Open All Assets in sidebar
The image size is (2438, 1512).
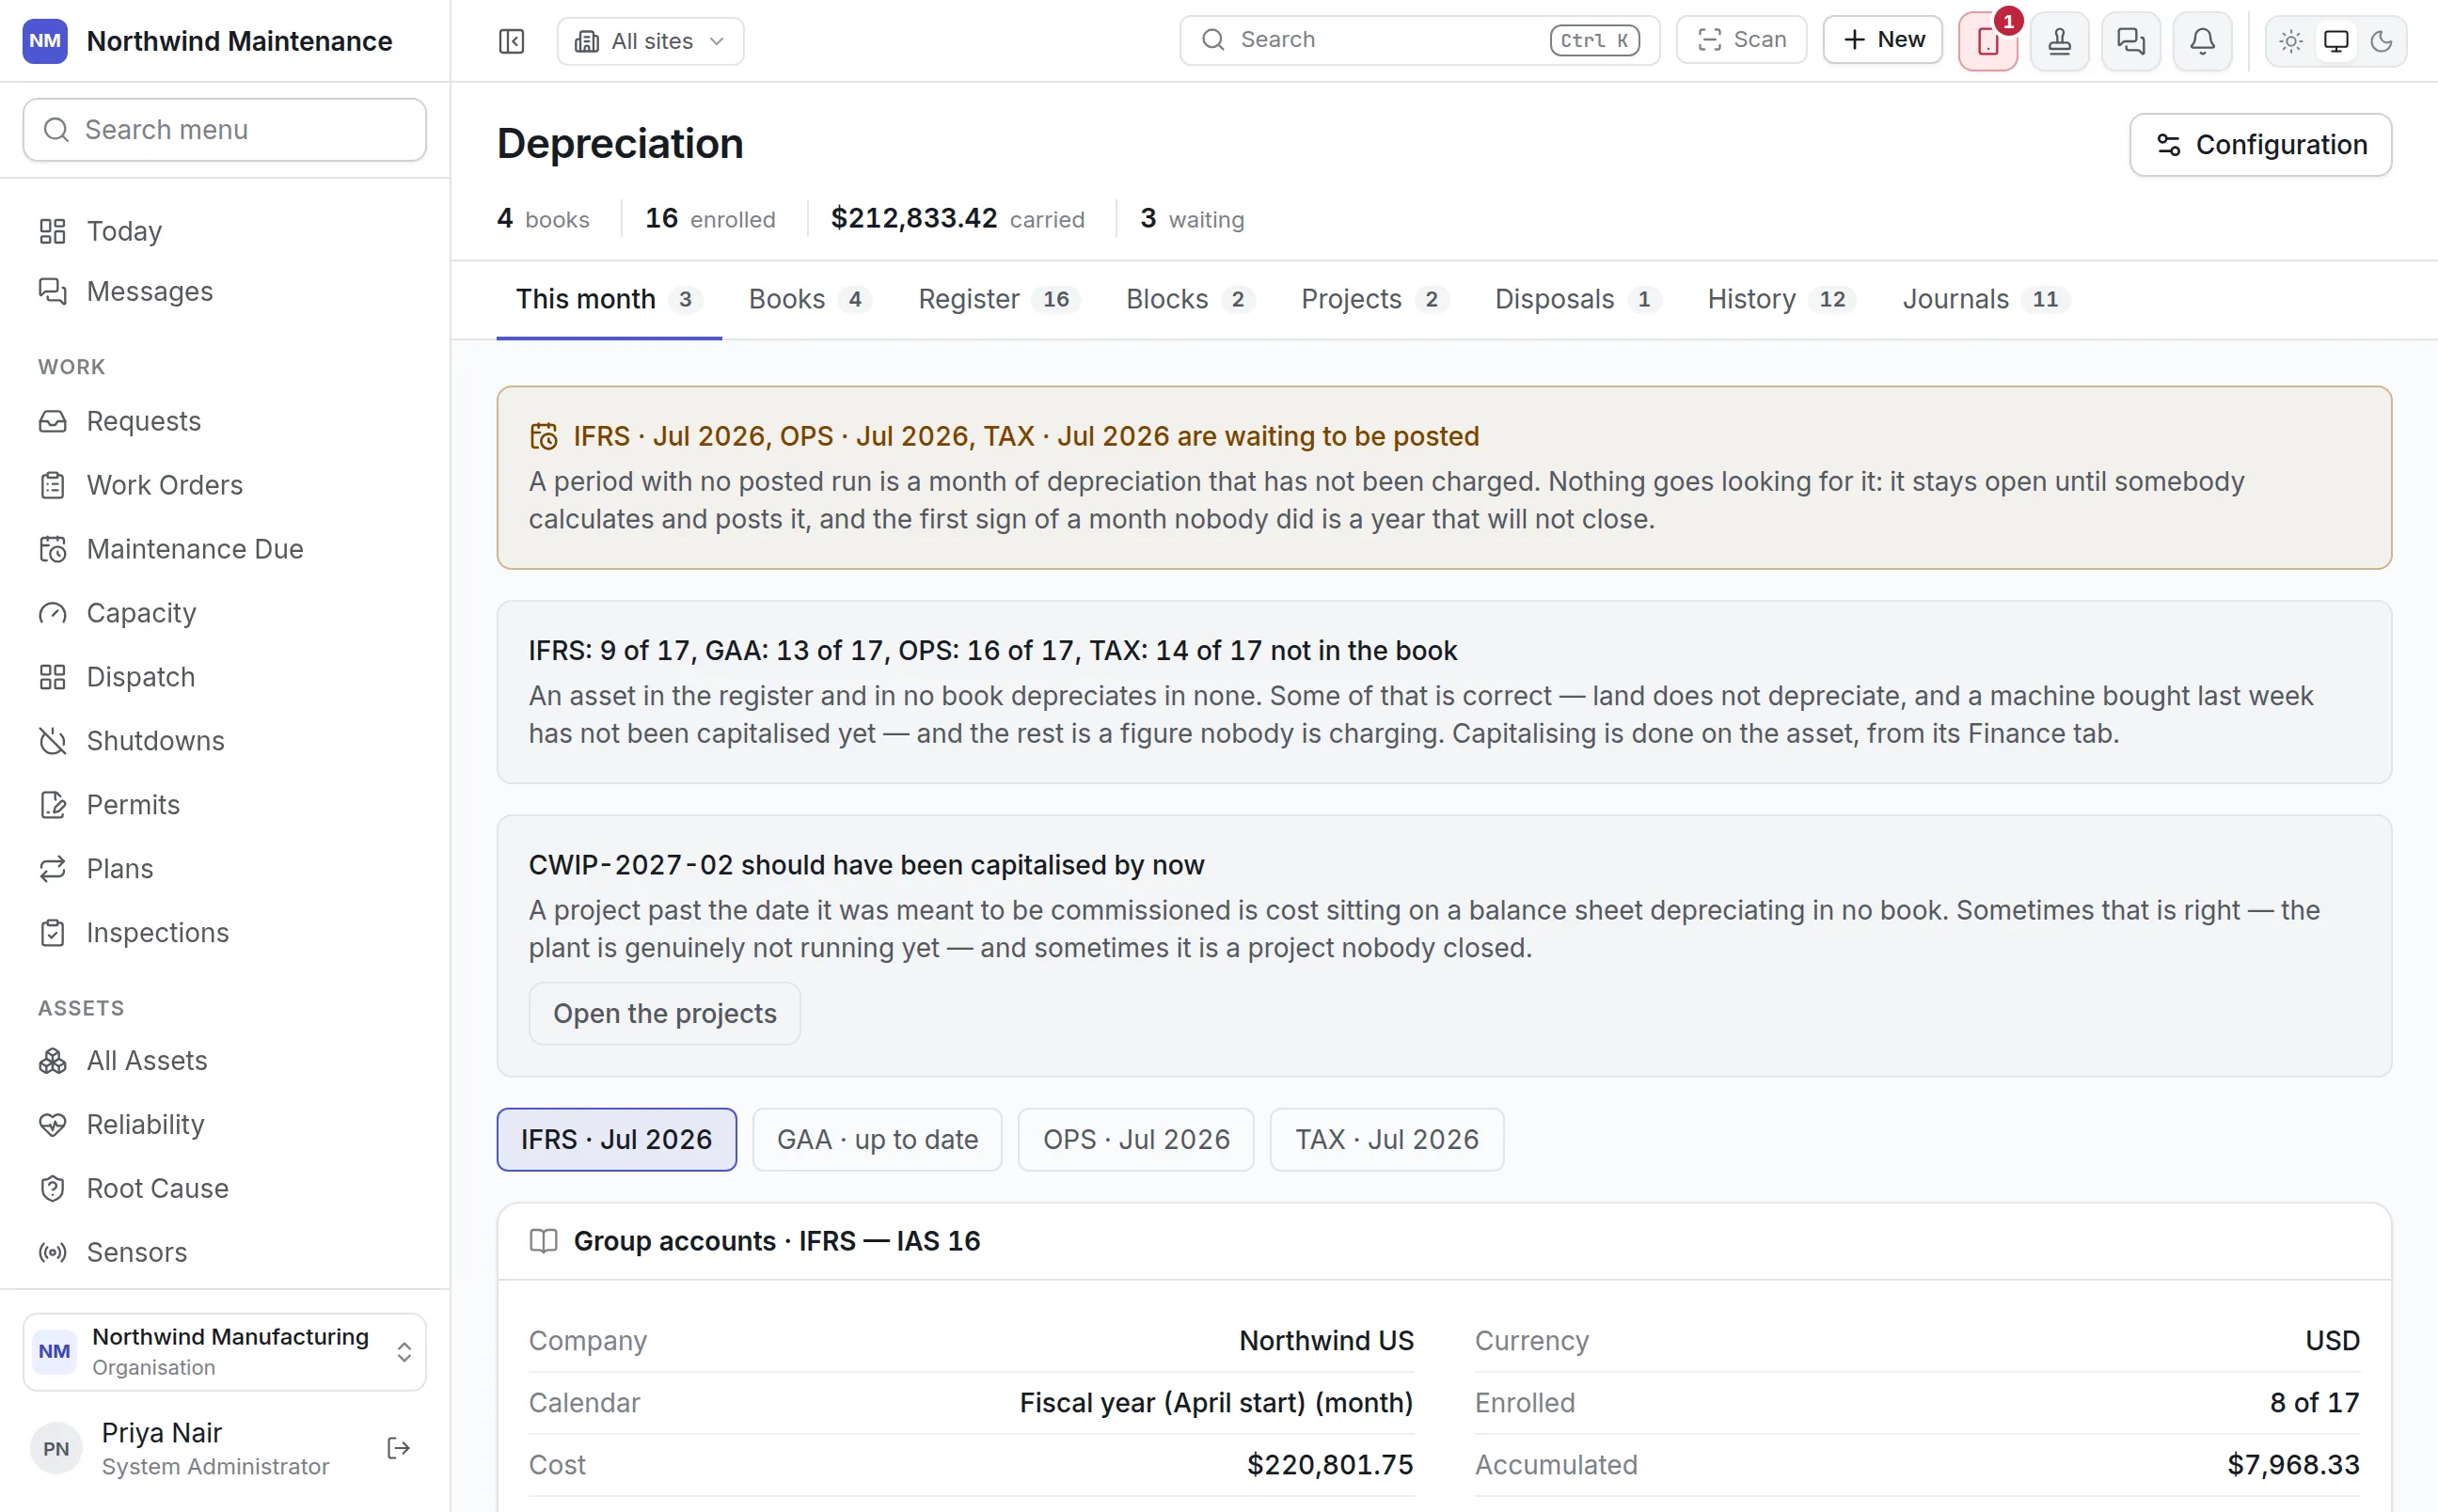pos(225,1061)
